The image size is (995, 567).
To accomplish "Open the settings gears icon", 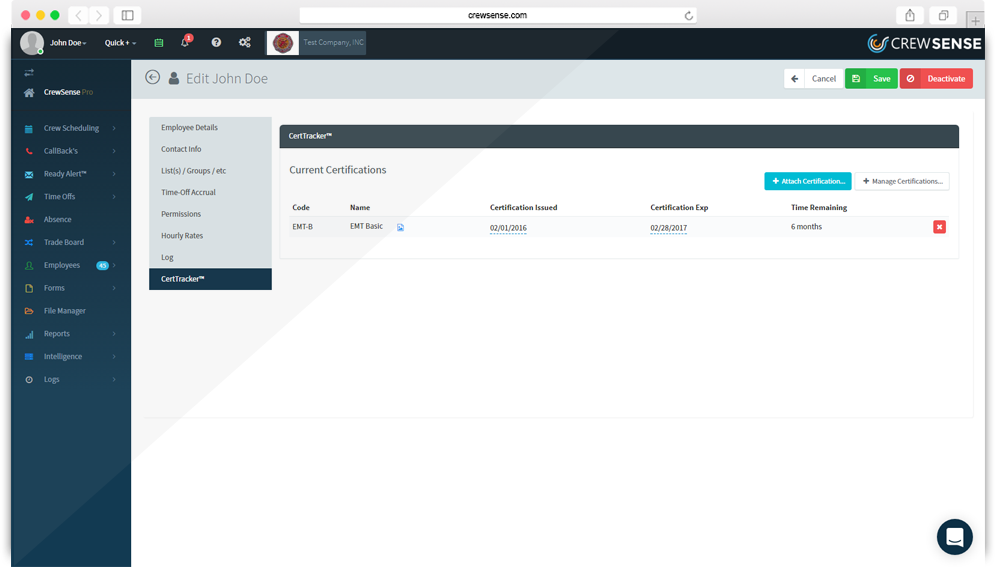I will pos(245,42).
